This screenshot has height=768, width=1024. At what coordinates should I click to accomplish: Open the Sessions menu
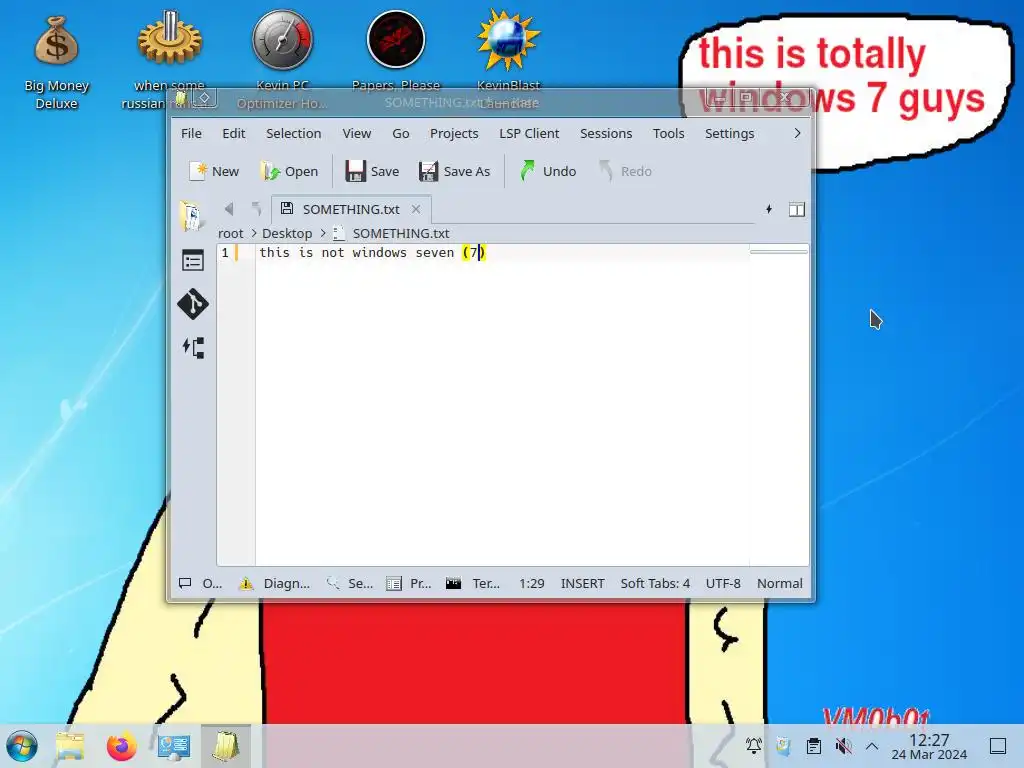[x=606, y=133]
